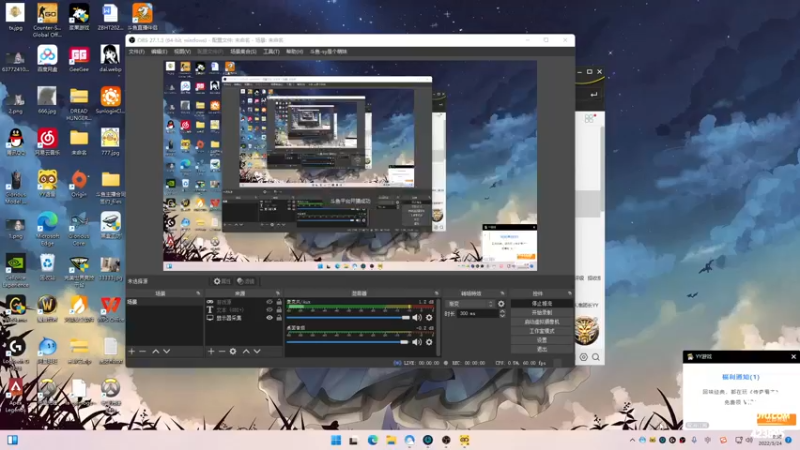Enable Studio Mode button
The width and height of the screenshot is (800, 450).
click(542, 331)
